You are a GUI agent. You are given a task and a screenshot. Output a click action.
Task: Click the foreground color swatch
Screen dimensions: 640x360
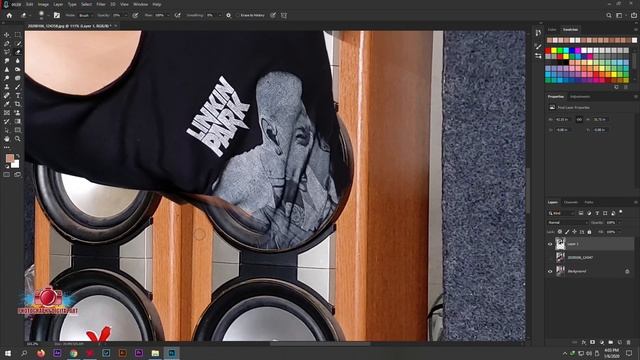click(10, 158)
